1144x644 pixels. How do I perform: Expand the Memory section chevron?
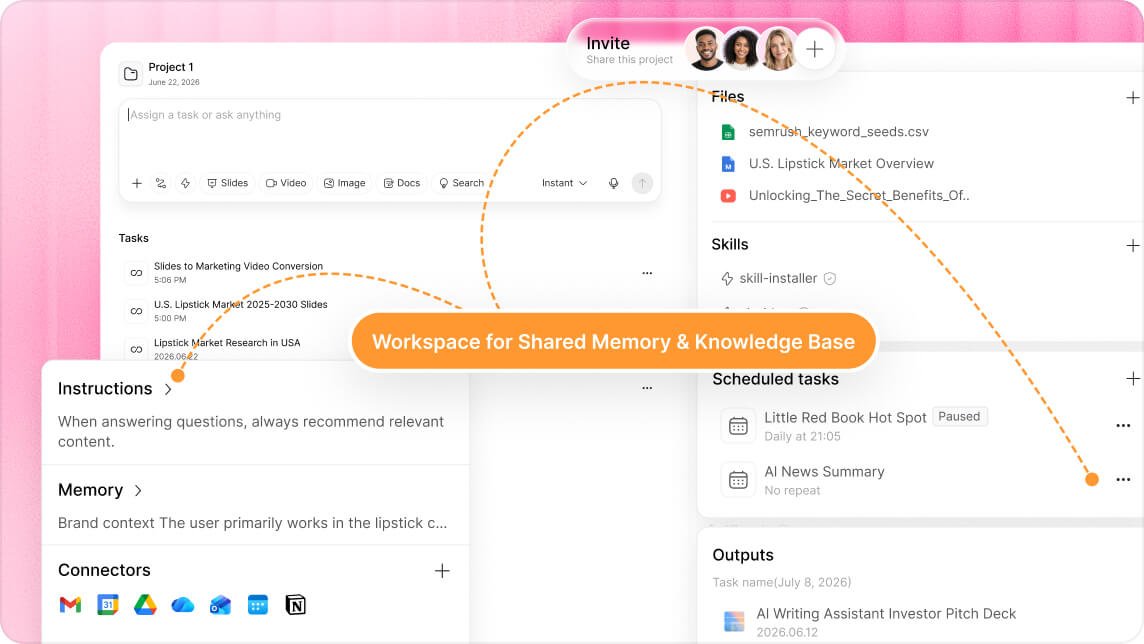pyautogui.click(x=139, y=491)
